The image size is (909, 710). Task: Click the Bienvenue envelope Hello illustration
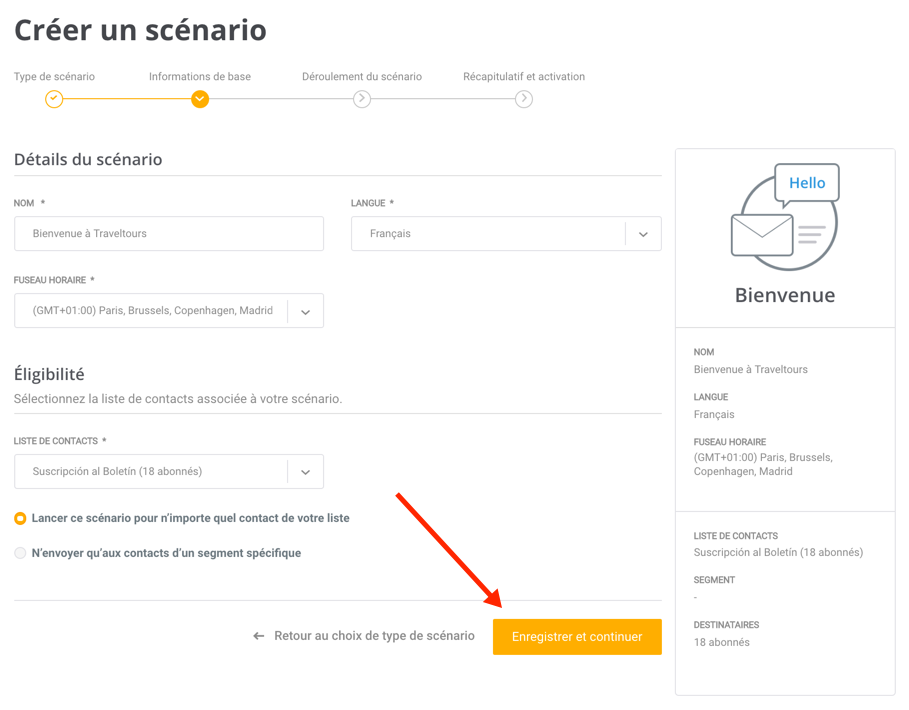785,217
